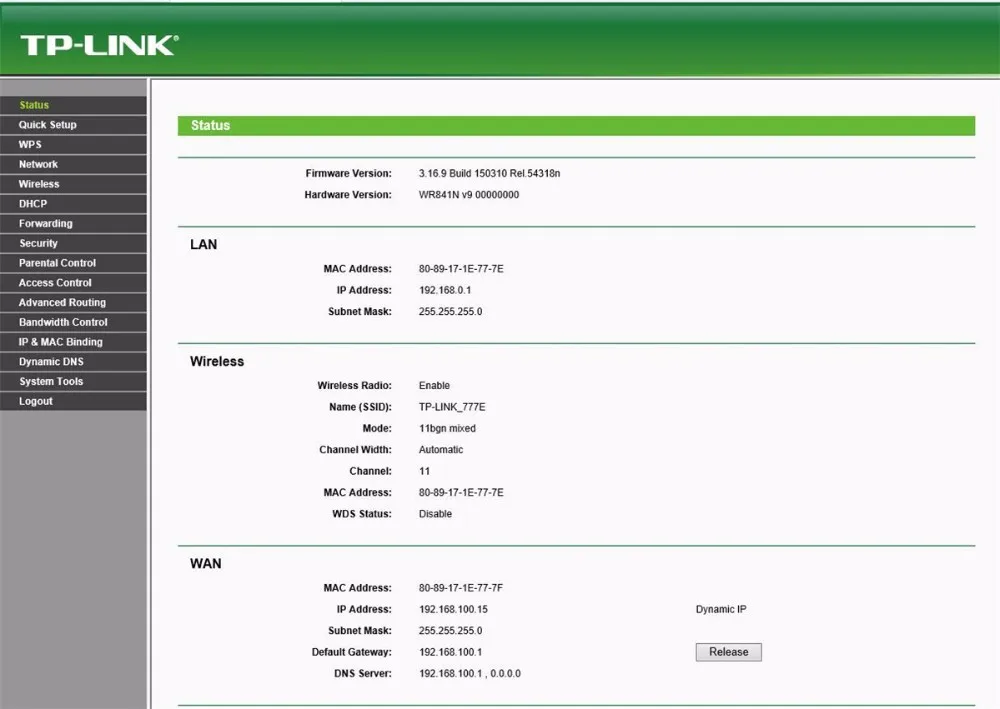Image resolution: width=1000 pixels, height=709 pixels.
Task: Click Wireless Radio value Enable
Action: [434, 386]
